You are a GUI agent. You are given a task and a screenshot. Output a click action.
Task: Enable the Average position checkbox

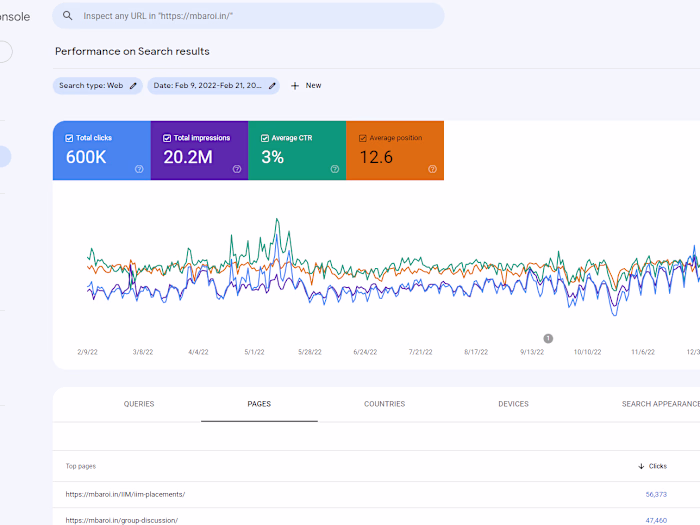pos(362,138)
